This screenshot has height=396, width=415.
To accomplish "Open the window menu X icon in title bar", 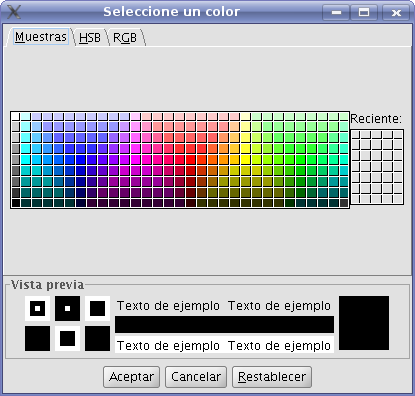I will [x=13, y=12].
